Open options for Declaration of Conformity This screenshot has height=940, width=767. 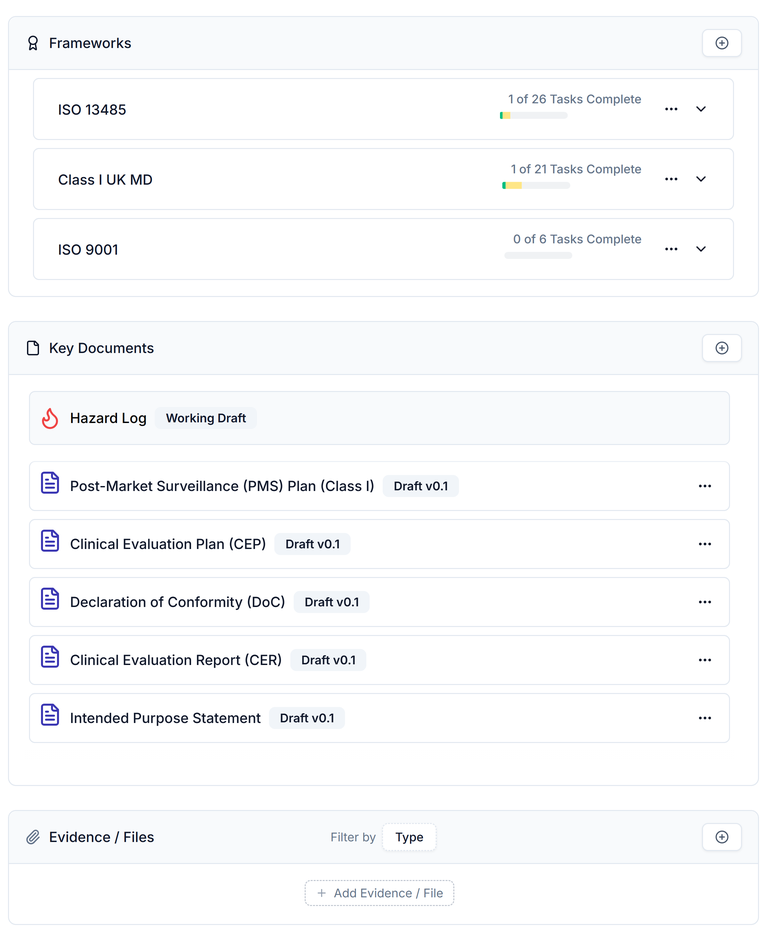705,602
